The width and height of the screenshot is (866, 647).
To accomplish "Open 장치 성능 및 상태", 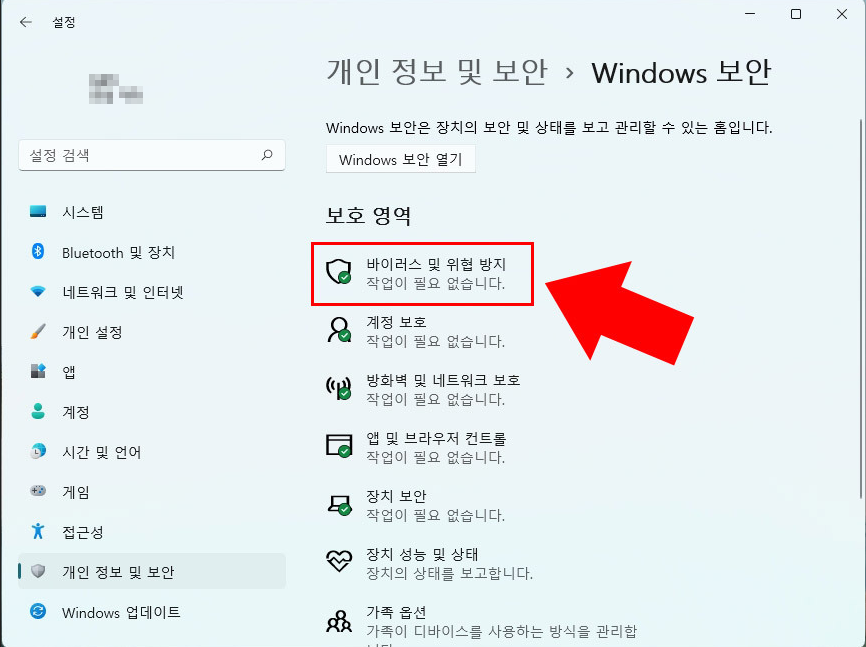I will pyautogui.click(x=429, y=563).
